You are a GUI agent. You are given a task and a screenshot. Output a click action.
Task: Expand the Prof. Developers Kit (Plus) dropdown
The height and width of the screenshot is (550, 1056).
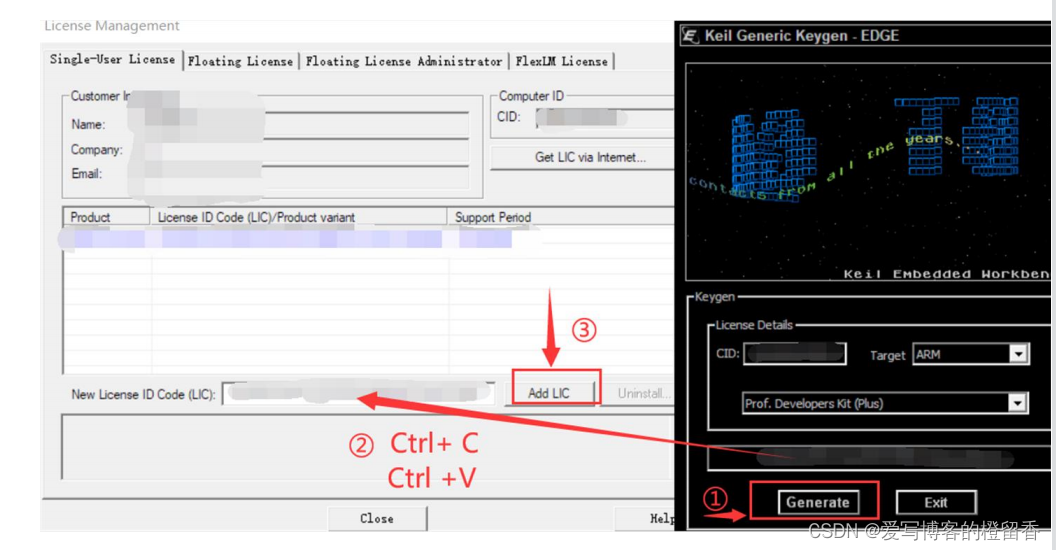(885, 403)
